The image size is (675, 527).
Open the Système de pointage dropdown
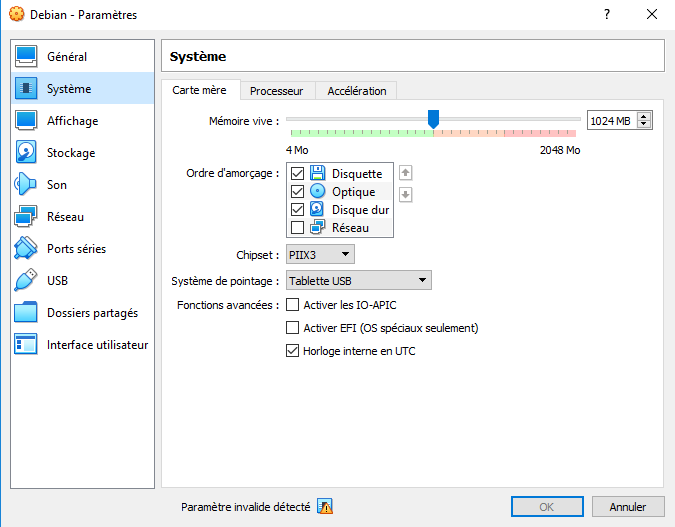359,280
